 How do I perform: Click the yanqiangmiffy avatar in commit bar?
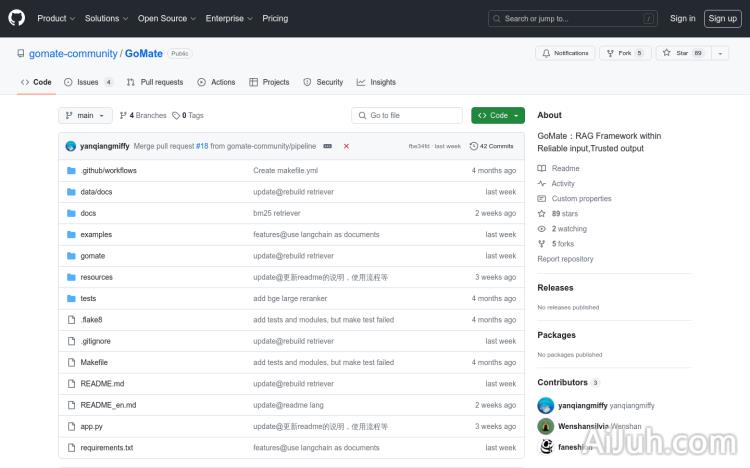pos(71,146)
